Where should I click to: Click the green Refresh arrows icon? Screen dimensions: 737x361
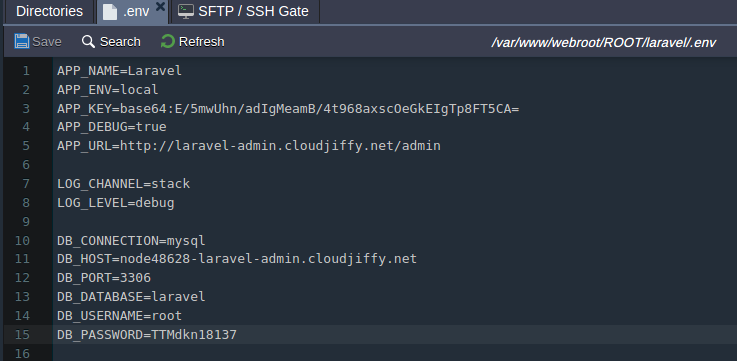[x=167, y=41]
